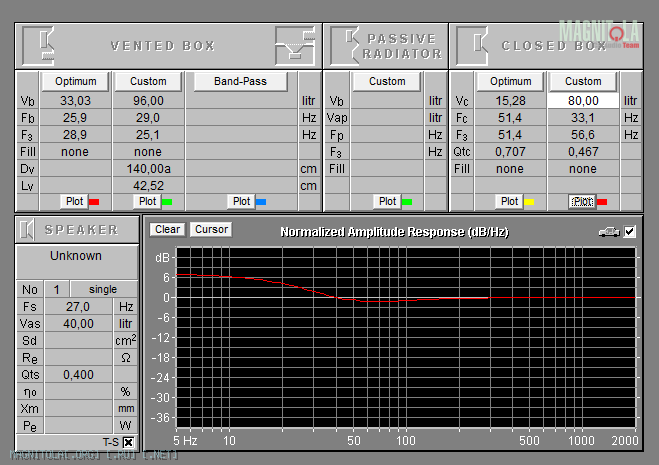The image size is (659, 465).
Task: Toggle the T-S checkbox in the Speaker panel
Action: tap(128, 442)
